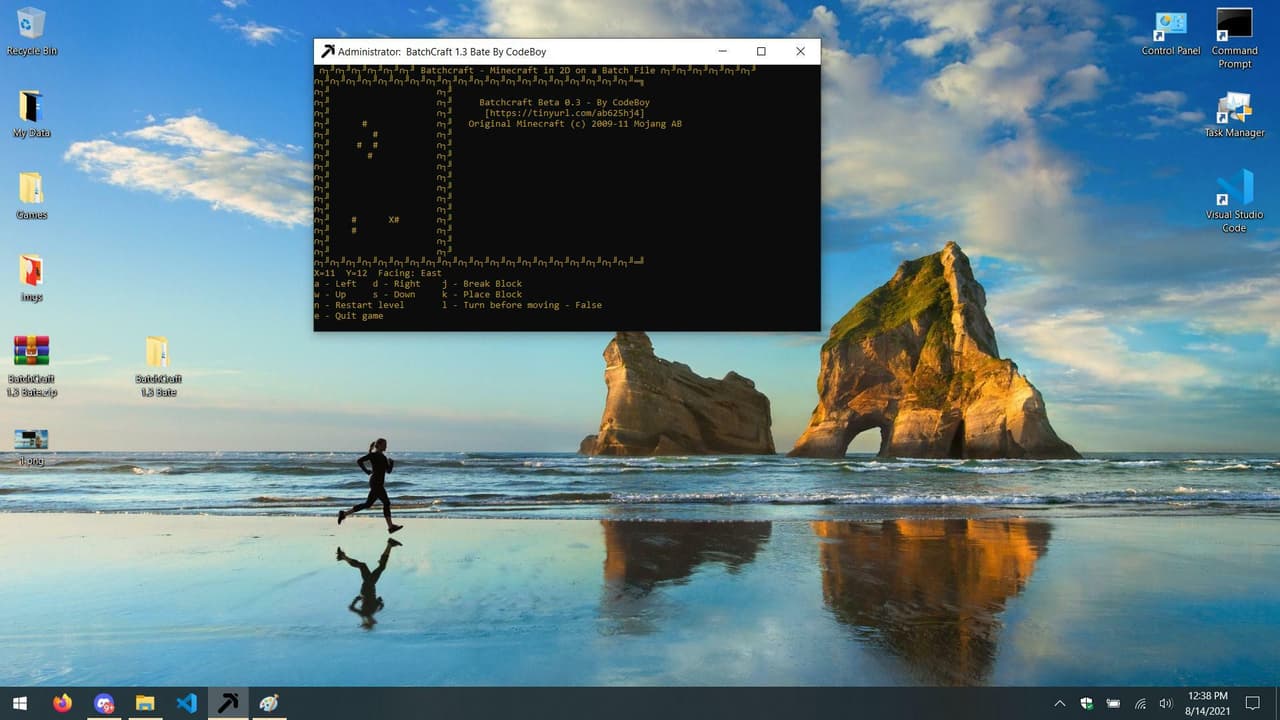This screenshot has height=720, width=1280.
Task: Open the volume speaker tray icon
Action: pos(1165,703)
